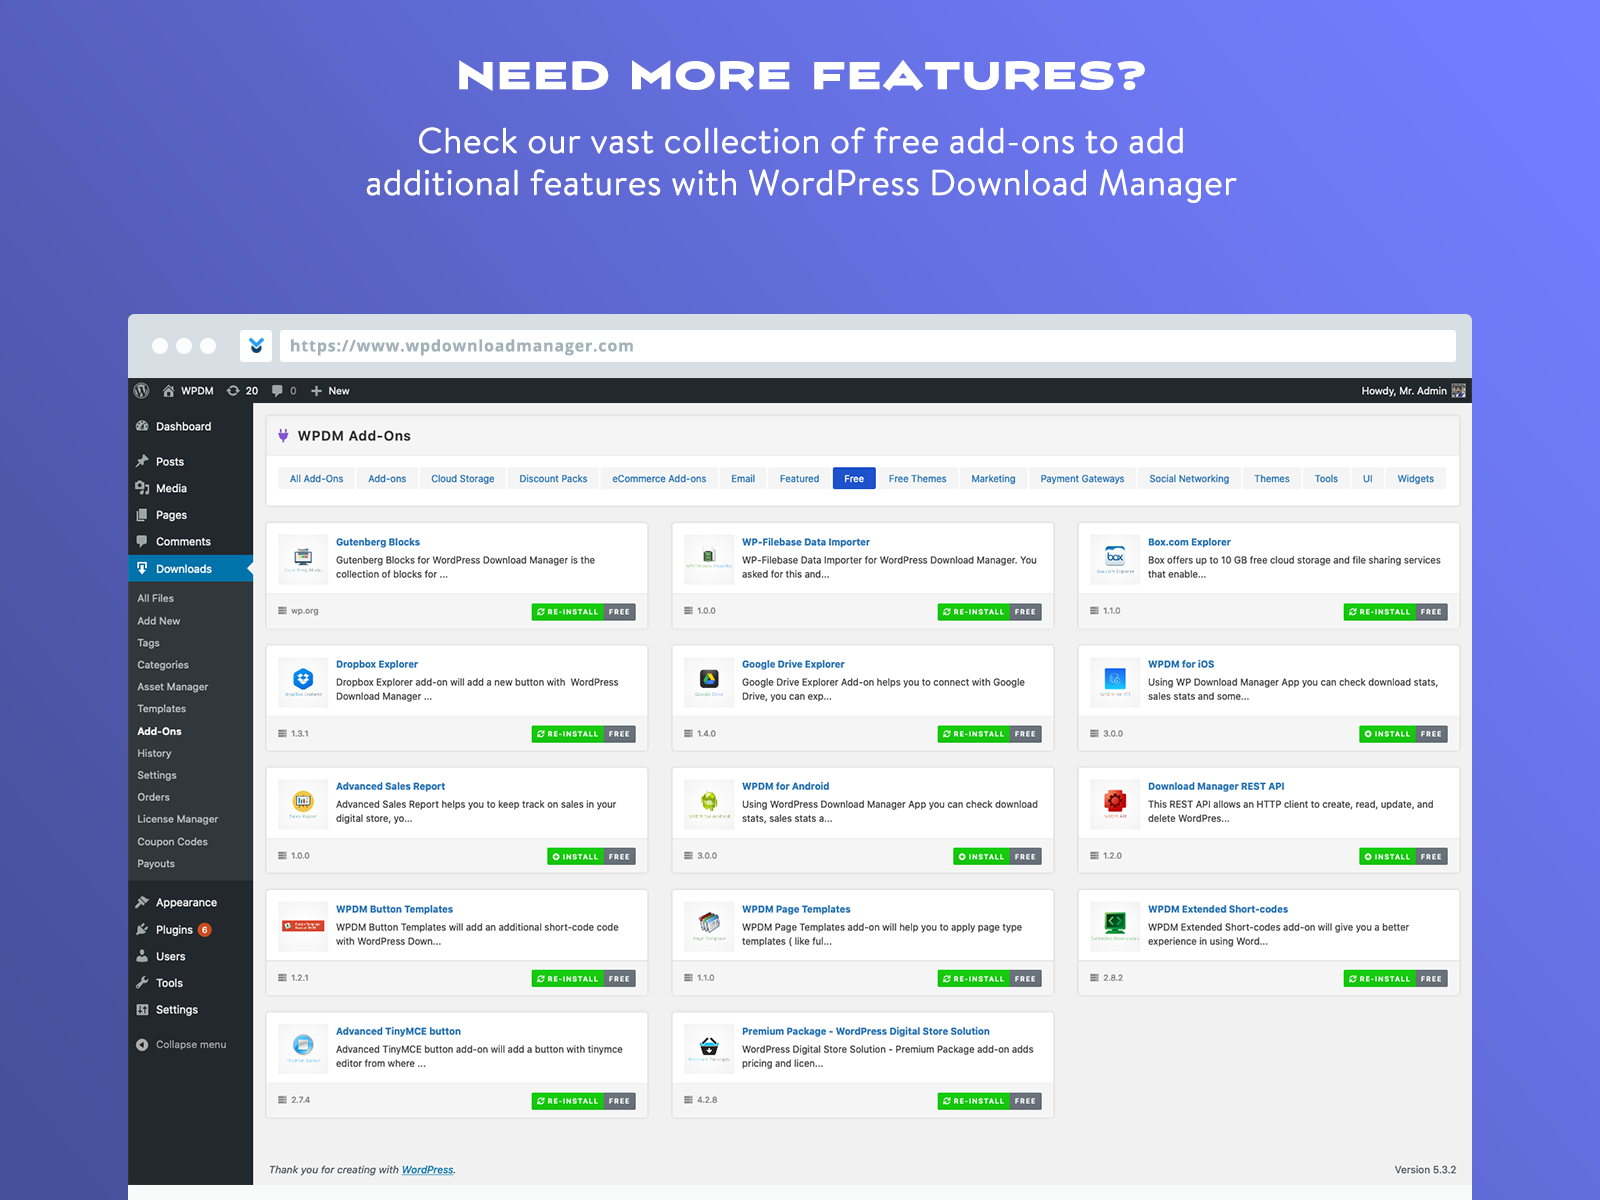Viewport: 1600px width, 1200px height.
Task: Open the Templates submenu item
Action: tap(162, 709)
